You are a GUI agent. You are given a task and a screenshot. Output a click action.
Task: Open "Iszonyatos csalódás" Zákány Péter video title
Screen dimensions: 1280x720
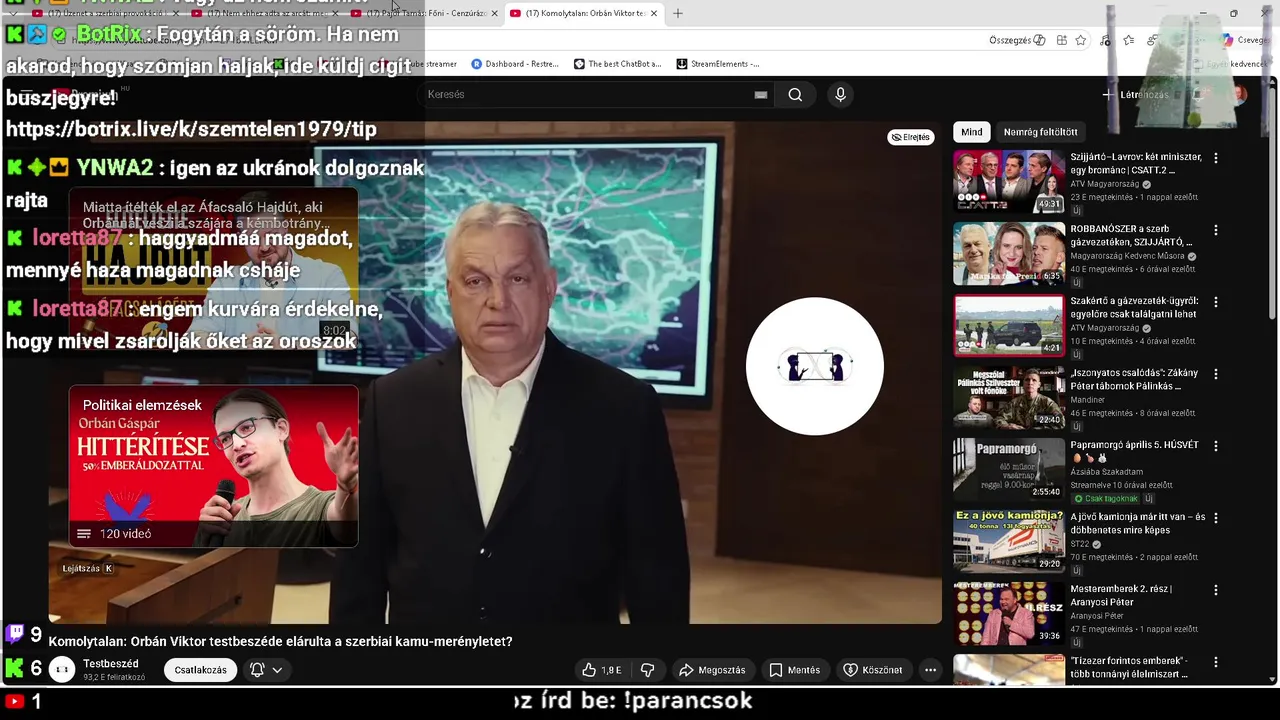[1134, 379]
